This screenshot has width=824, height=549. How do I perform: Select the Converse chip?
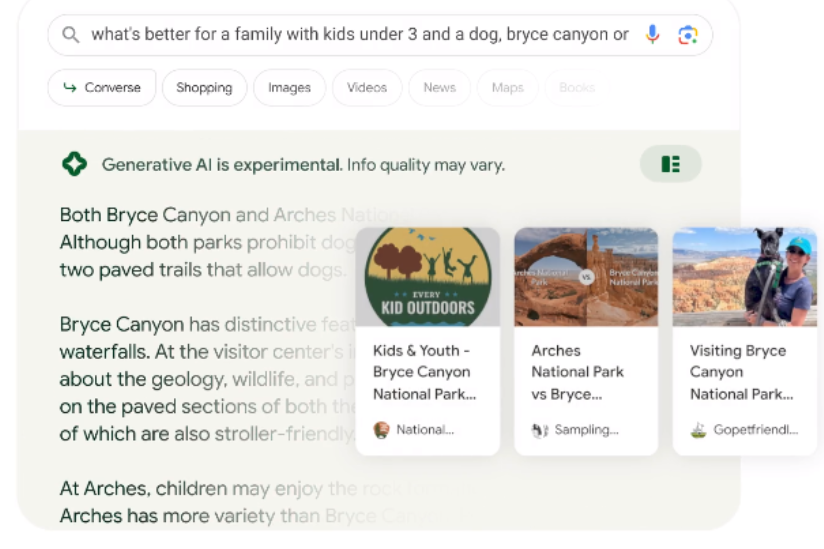[x=102, y=88]
